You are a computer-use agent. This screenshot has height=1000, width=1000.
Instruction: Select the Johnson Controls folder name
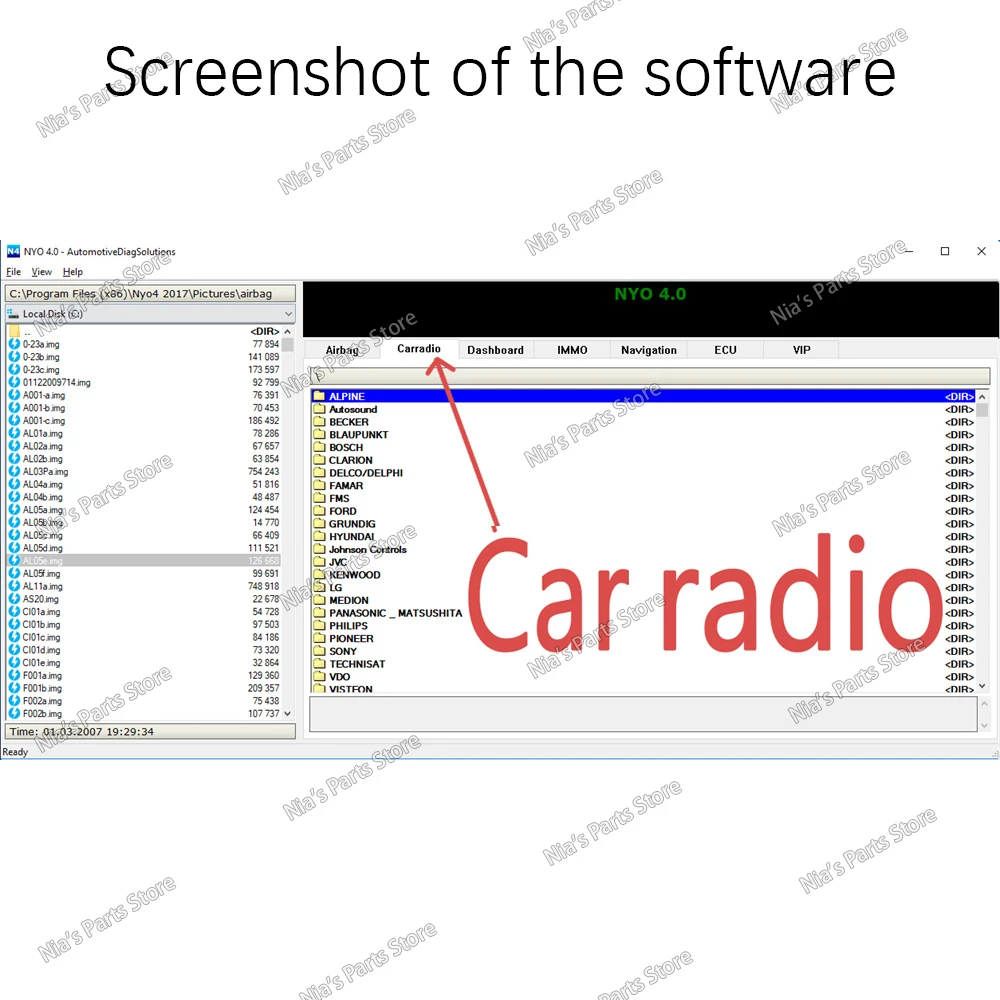click(x=367, y=549)
